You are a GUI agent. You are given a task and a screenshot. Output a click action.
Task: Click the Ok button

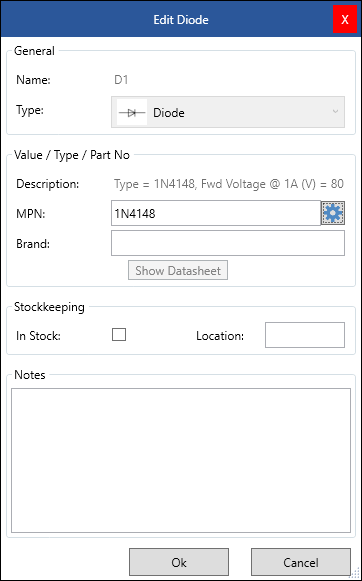179,562
